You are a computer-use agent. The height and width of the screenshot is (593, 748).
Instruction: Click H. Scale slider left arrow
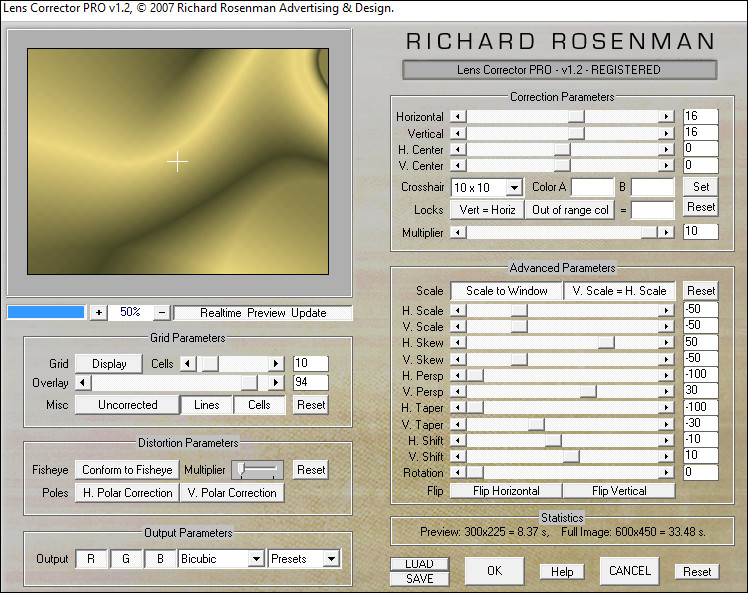point(458,311)
